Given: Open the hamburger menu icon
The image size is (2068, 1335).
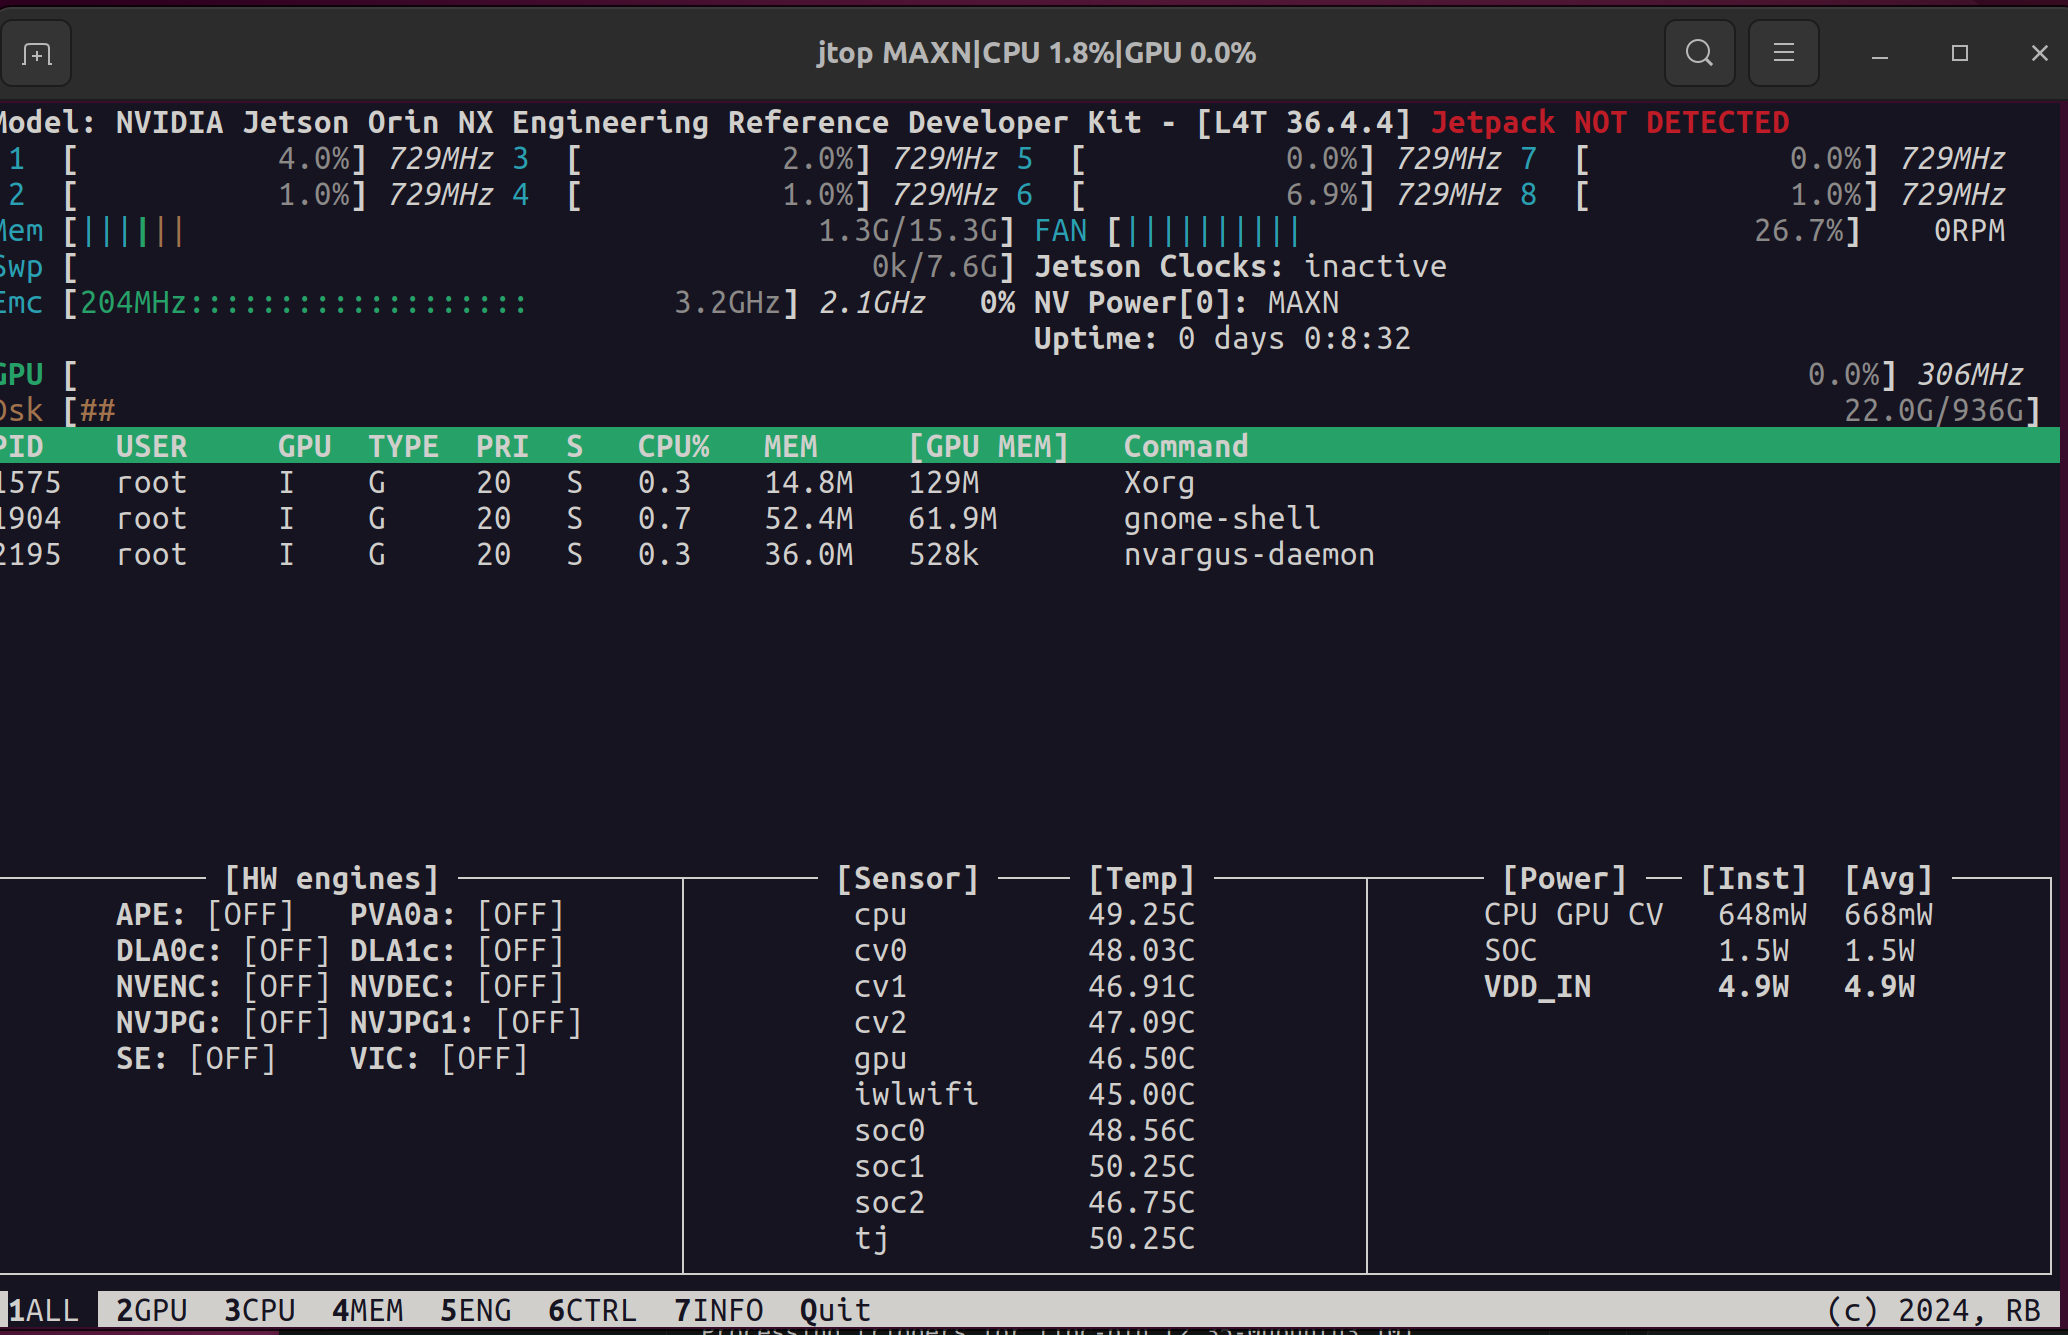Looking at the screenshot, I should tap(1783, 53).
